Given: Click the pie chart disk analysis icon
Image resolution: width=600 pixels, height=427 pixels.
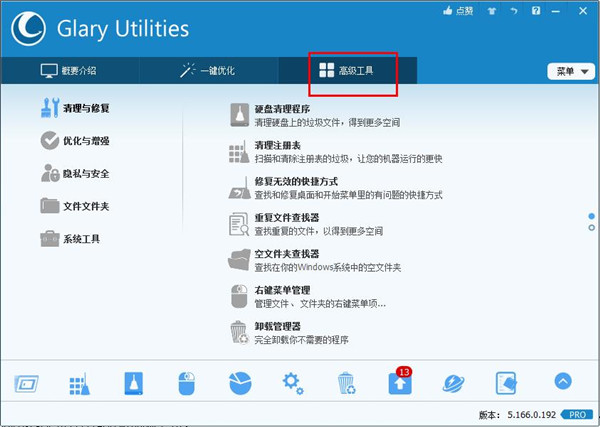Looking at the screenshot, I should (x=240, y=383).
